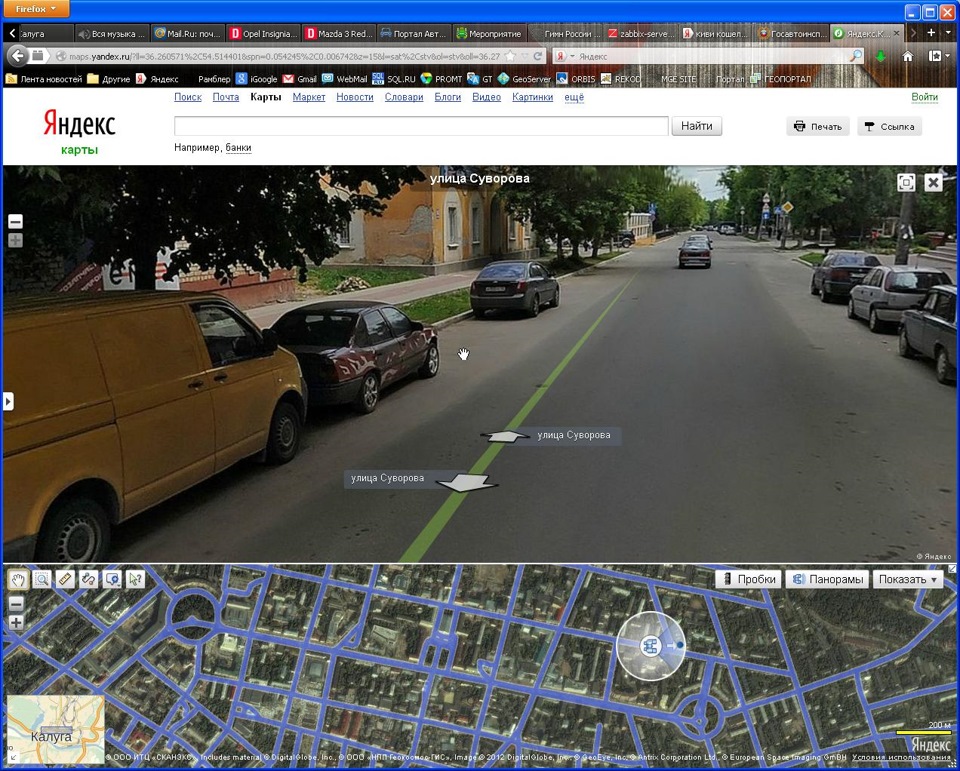The height and width of the screenshot is (771, 960).
Task: Zoom in the street panorama
Action: (15, 240)
